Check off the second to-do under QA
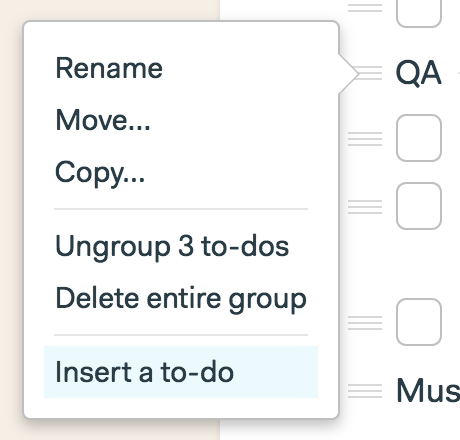The width and height of the screenshot is (460, 440). click(419, 206)
